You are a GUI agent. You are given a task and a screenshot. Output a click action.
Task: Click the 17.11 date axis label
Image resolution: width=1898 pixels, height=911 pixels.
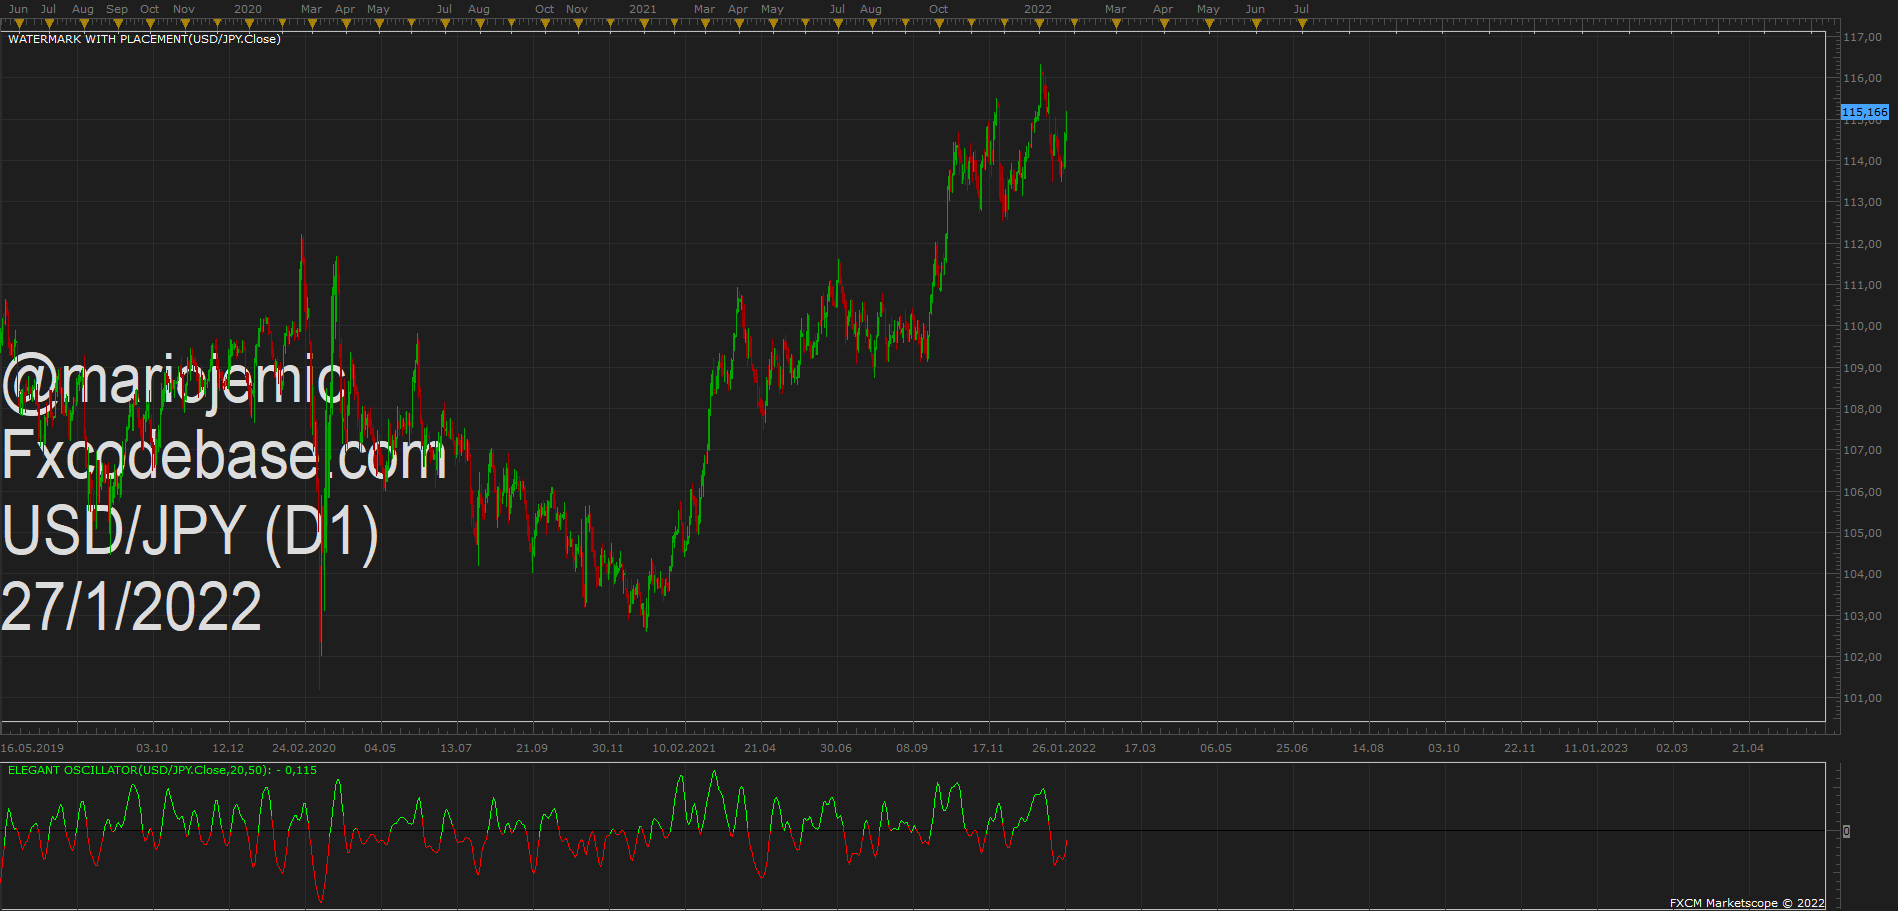pyautogui.click(x=988, y=748)
